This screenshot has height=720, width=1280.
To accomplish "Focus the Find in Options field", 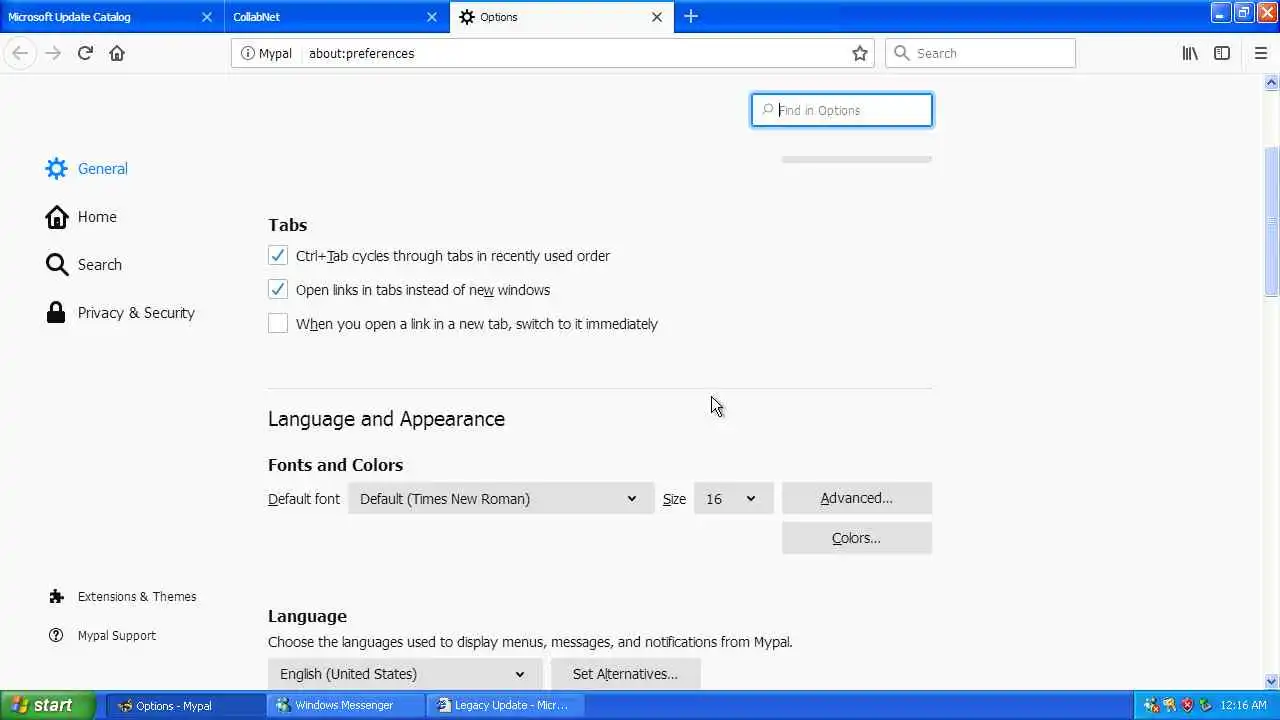I will point(842,110).
